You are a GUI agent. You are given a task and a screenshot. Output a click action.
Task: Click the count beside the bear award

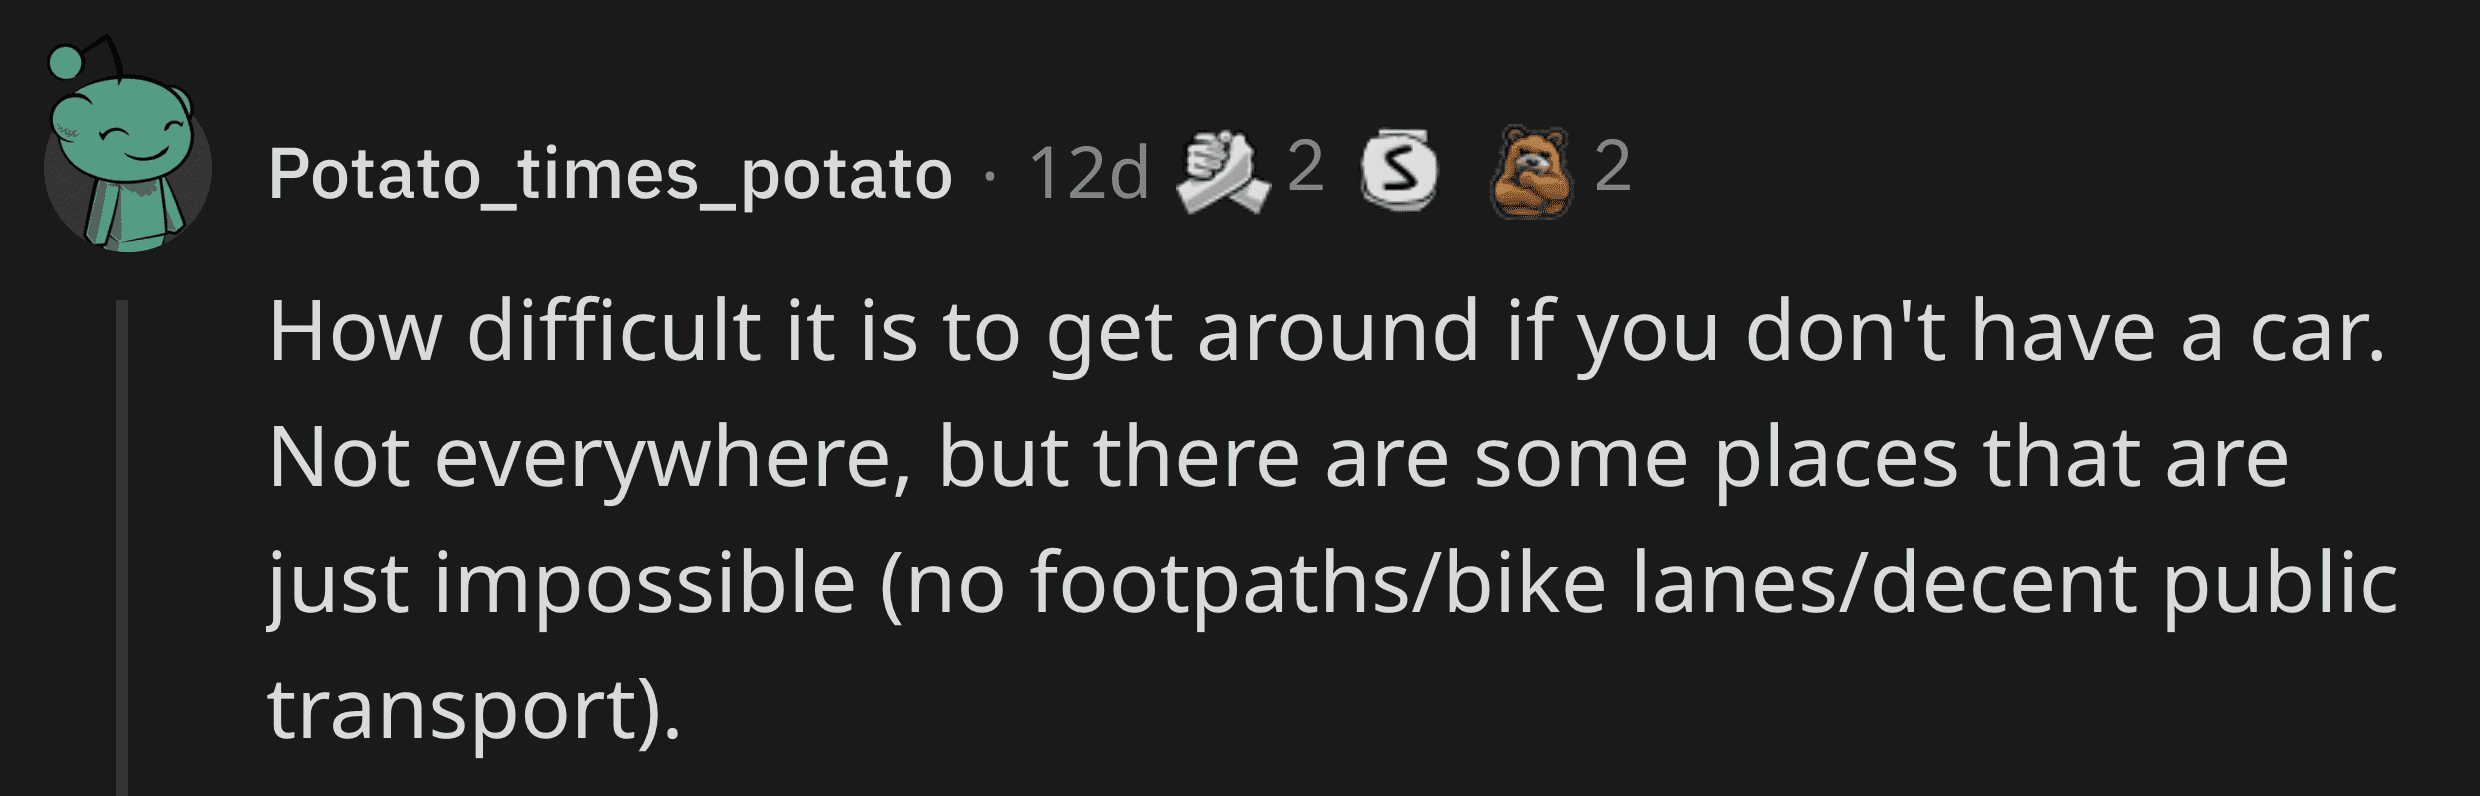tap(1612, 167)
